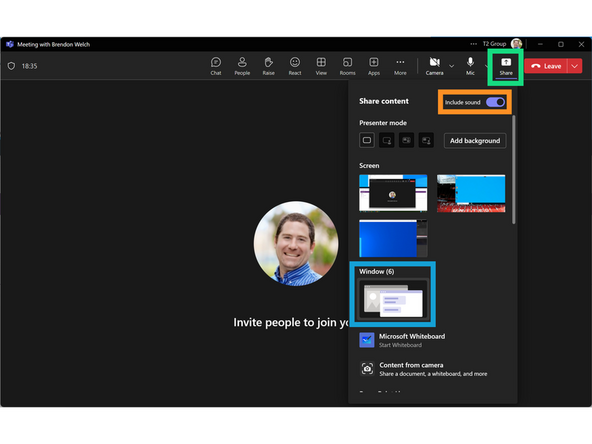Image resolution: width=592 pixels, height=444 pixels.
Task: Open More meeting options
Action: coord(400,66)
